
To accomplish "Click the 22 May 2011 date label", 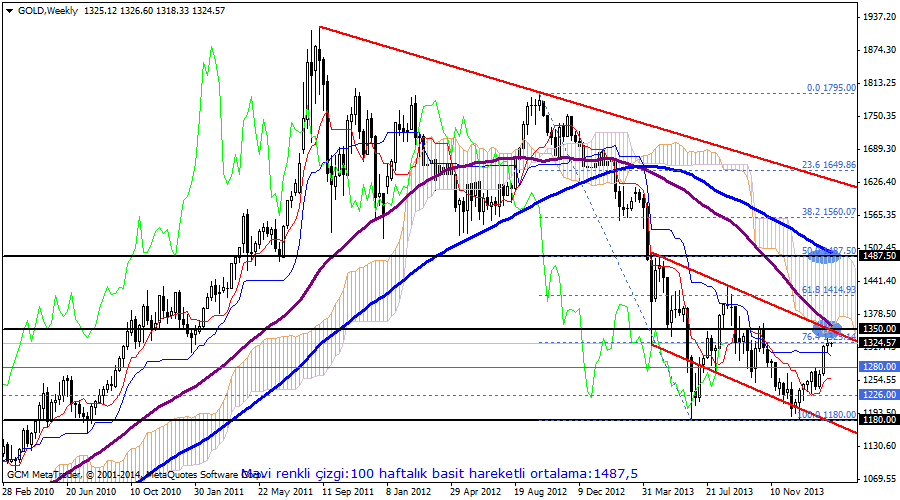I will click(x=285, y=492).
